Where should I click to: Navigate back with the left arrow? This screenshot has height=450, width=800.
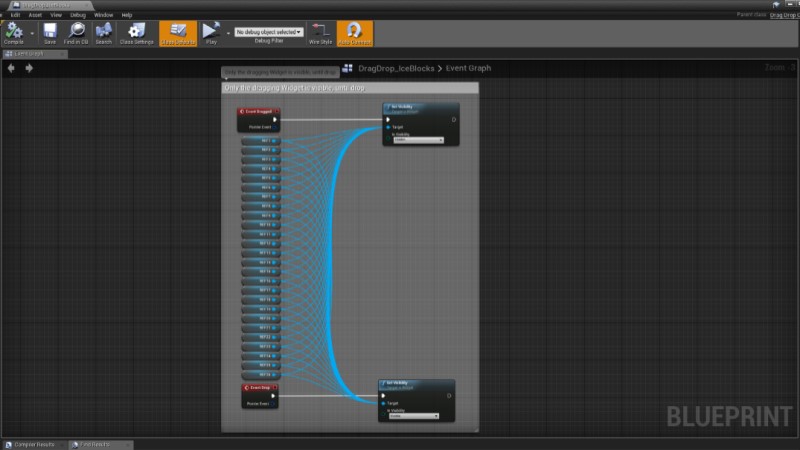click(x=11, y=68)
